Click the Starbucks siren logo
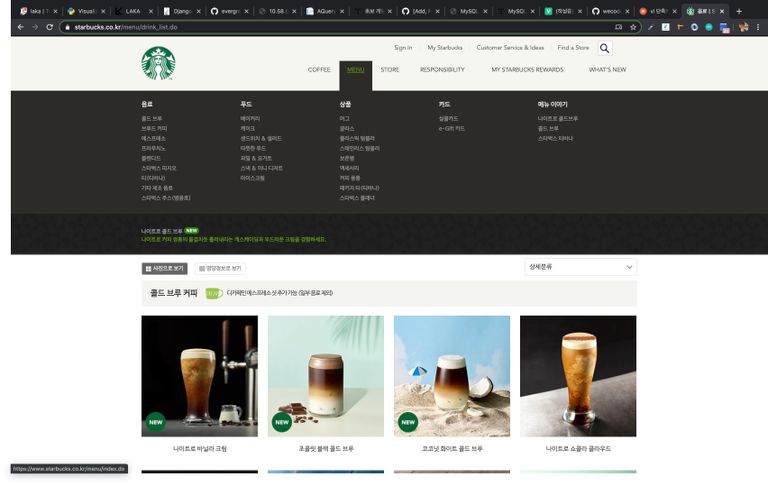768x486 pixels. 158,63
